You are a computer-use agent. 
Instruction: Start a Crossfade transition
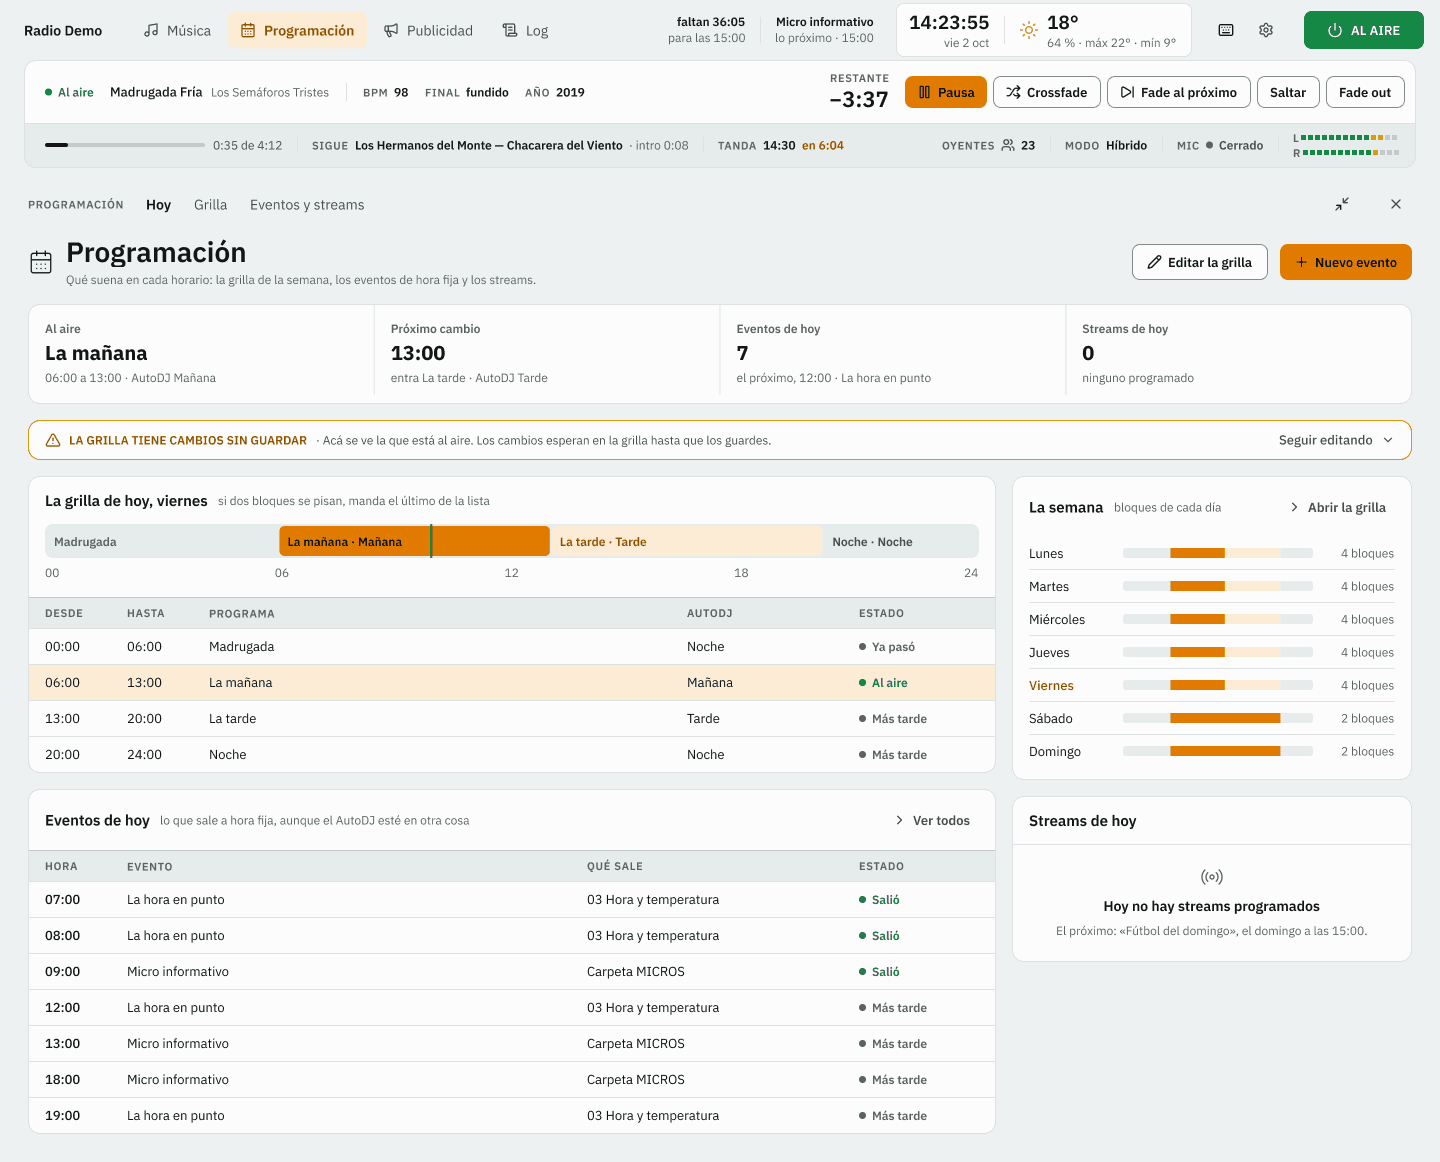pyautogui.click(x=1047, y=92)
